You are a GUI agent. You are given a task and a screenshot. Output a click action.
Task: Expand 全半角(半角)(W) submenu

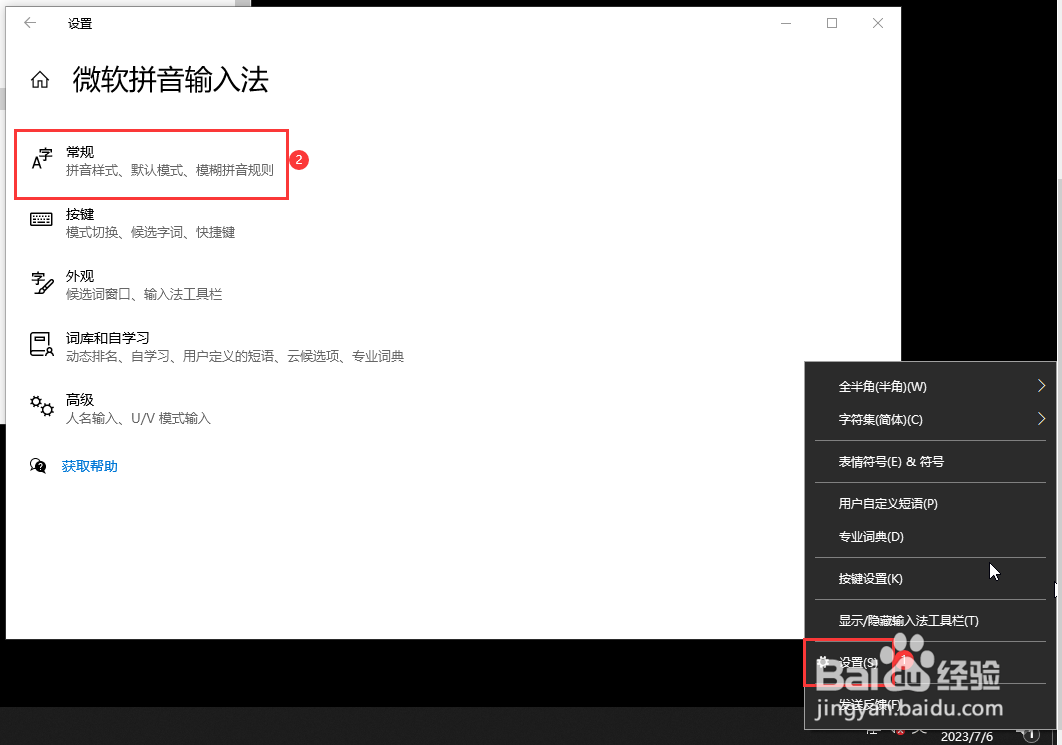pyautogui.click(x=930, y=387)
